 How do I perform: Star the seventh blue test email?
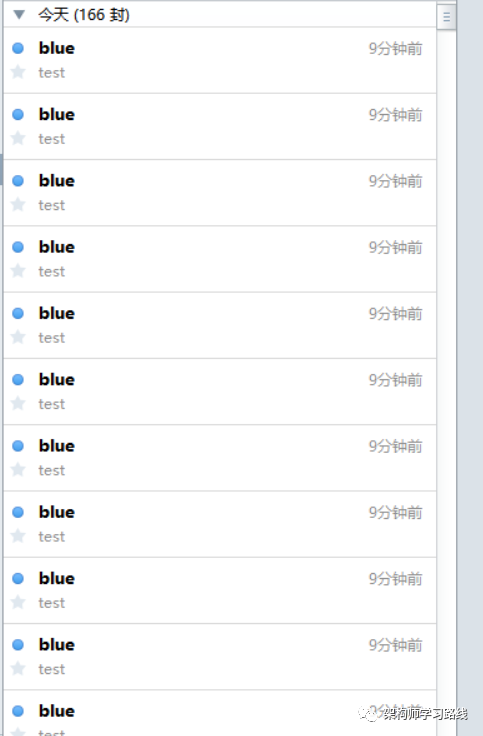click(x=18, y=469)
